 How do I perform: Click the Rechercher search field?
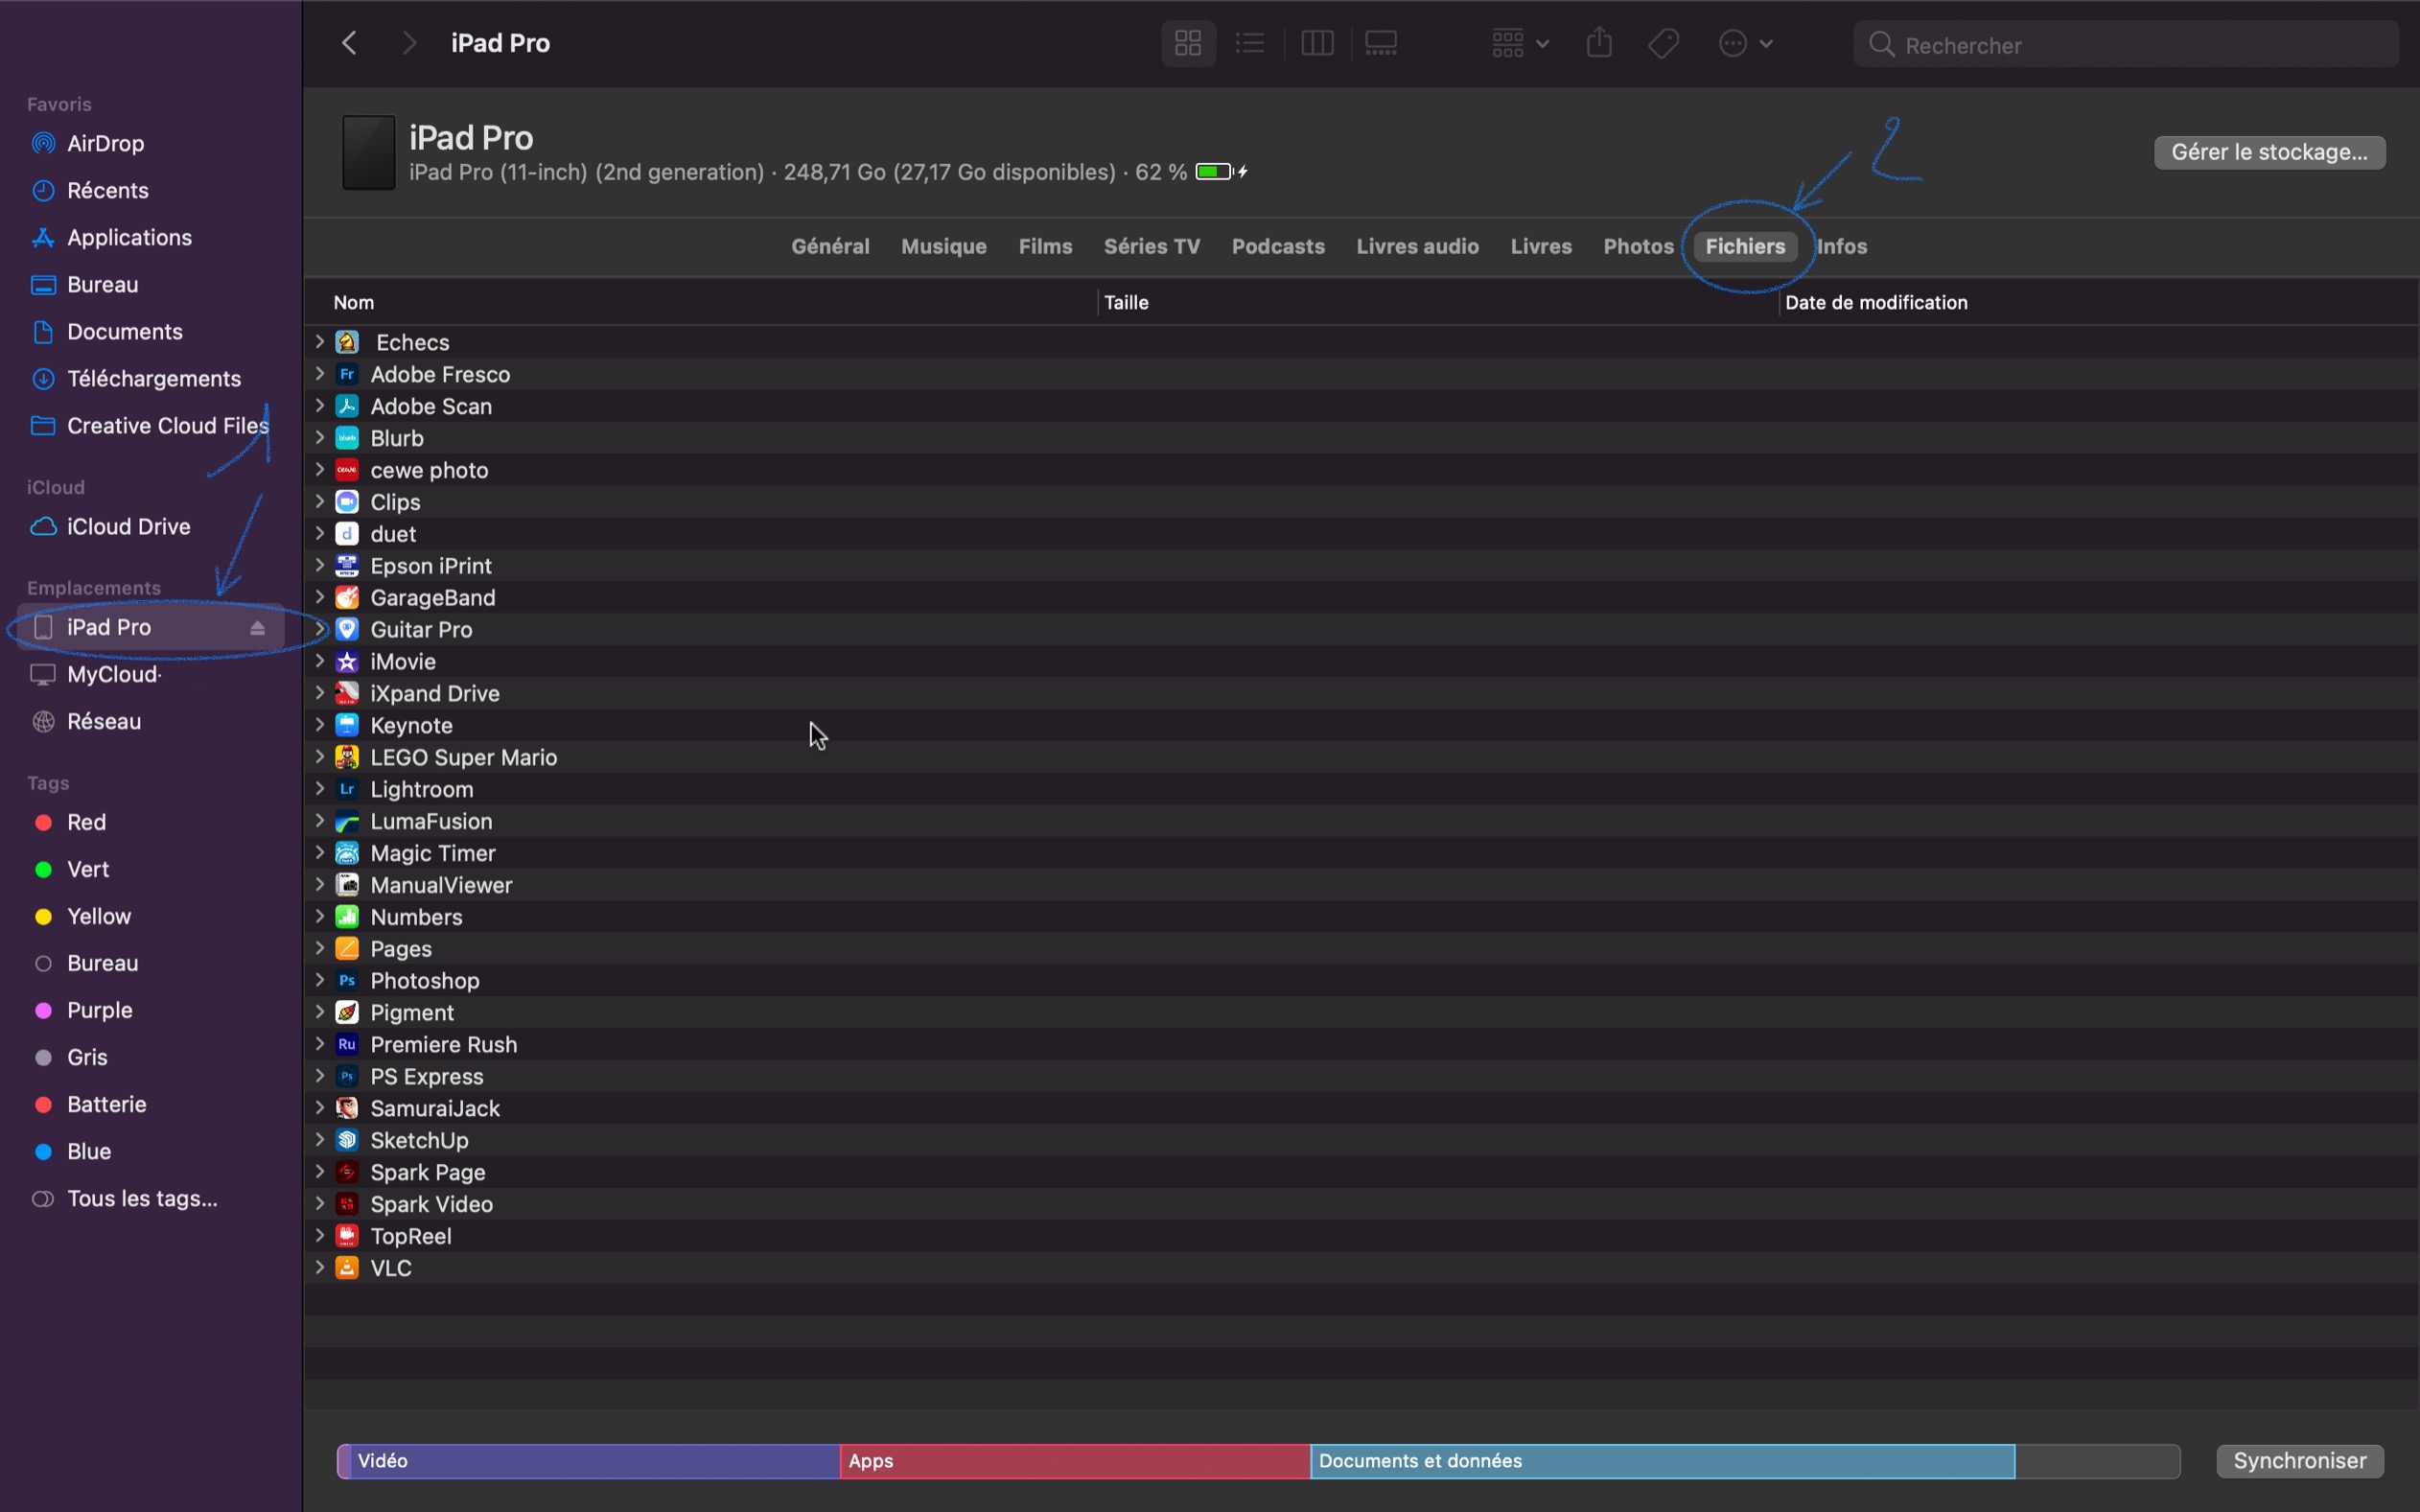point(2140,45)
